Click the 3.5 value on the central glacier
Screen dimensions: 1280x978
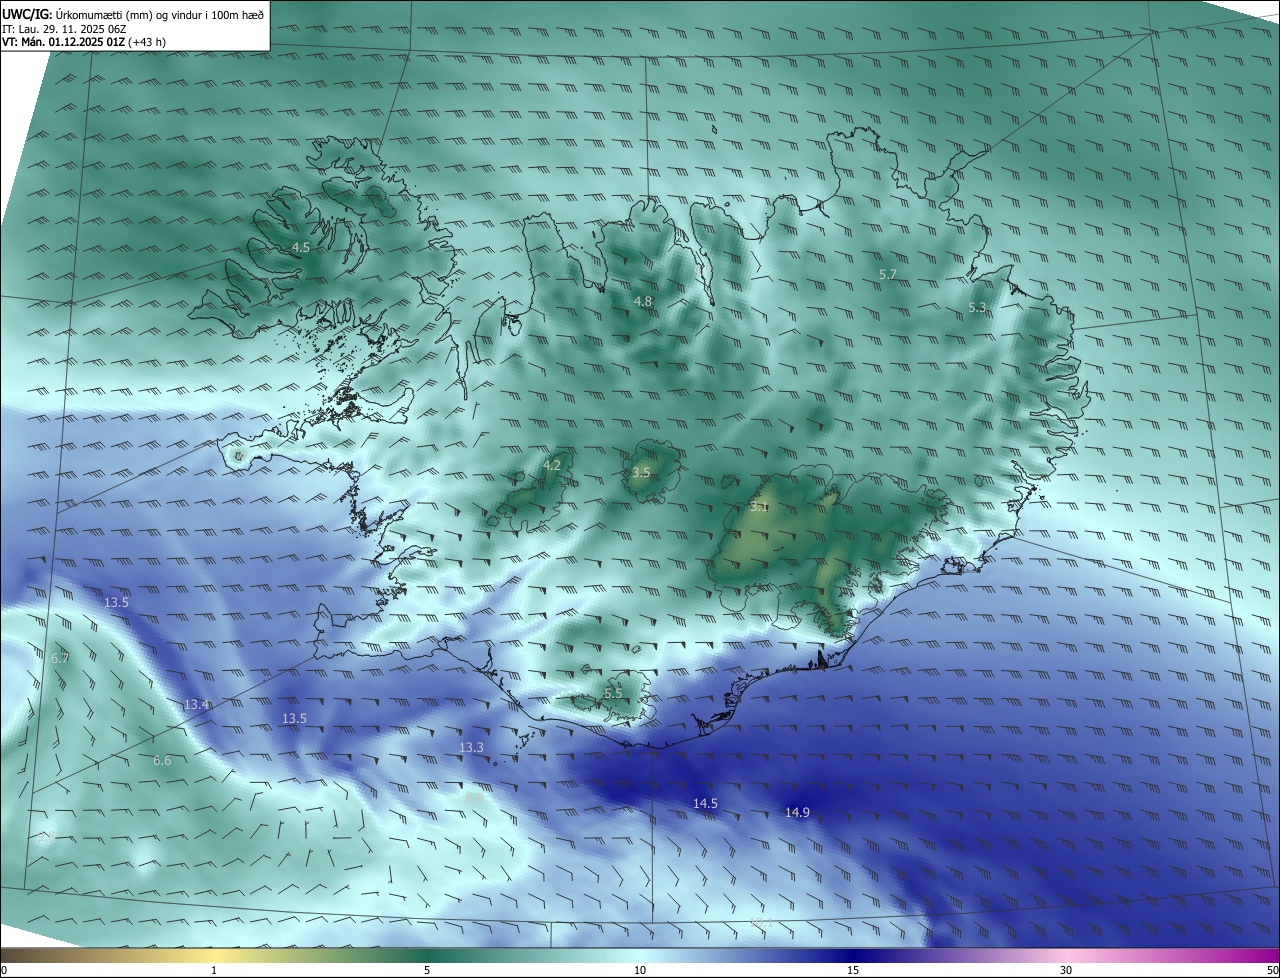click(x=642, y=472)
